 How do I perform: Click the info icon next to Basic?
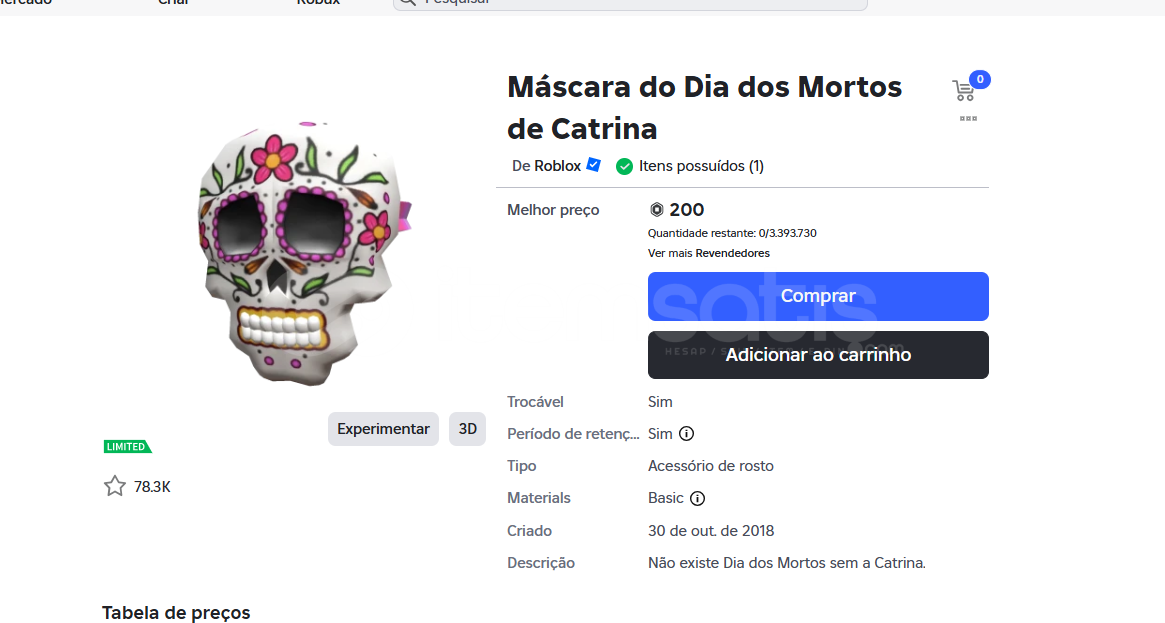tap(698, 498)
